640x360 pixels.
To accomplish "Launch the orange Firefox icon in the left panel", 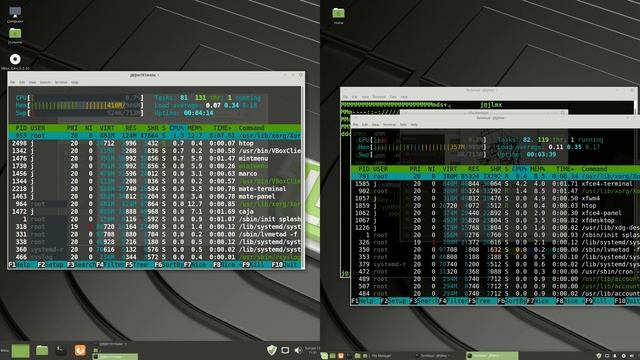I will 80,350.
